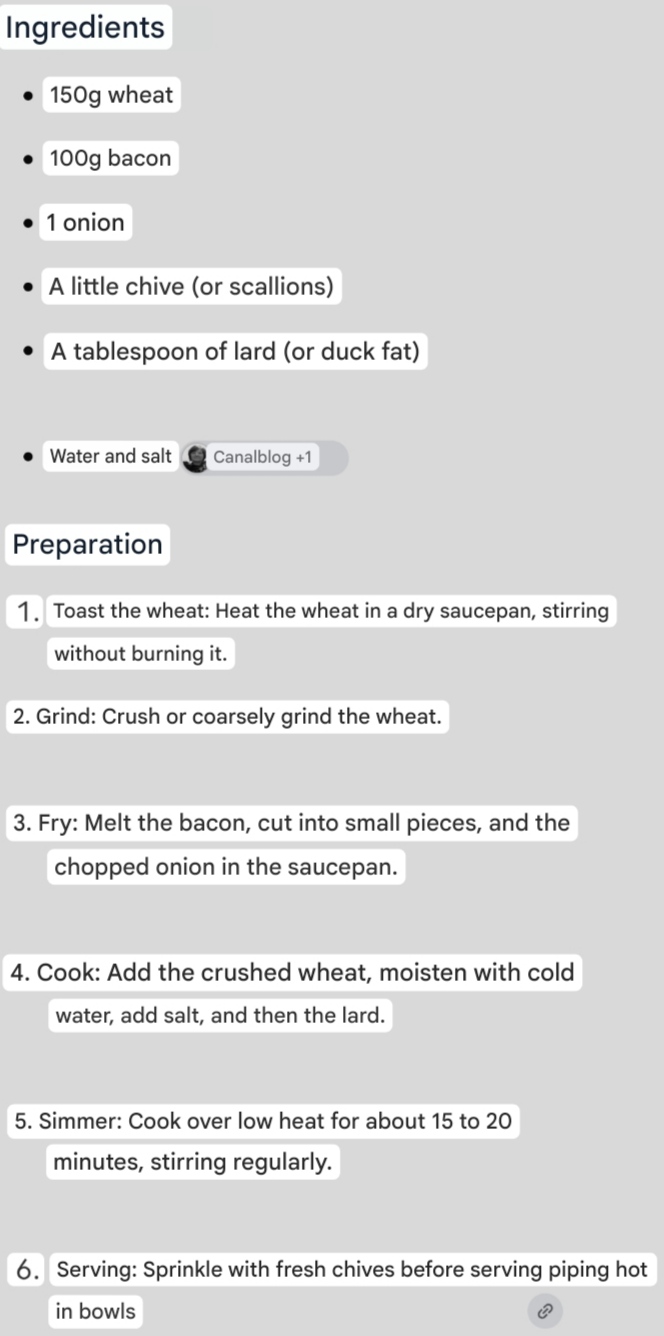Viewport: 664px width, 1336px height.
Task: Click the '150g wheat' ingredient
Action: point(111,95)
